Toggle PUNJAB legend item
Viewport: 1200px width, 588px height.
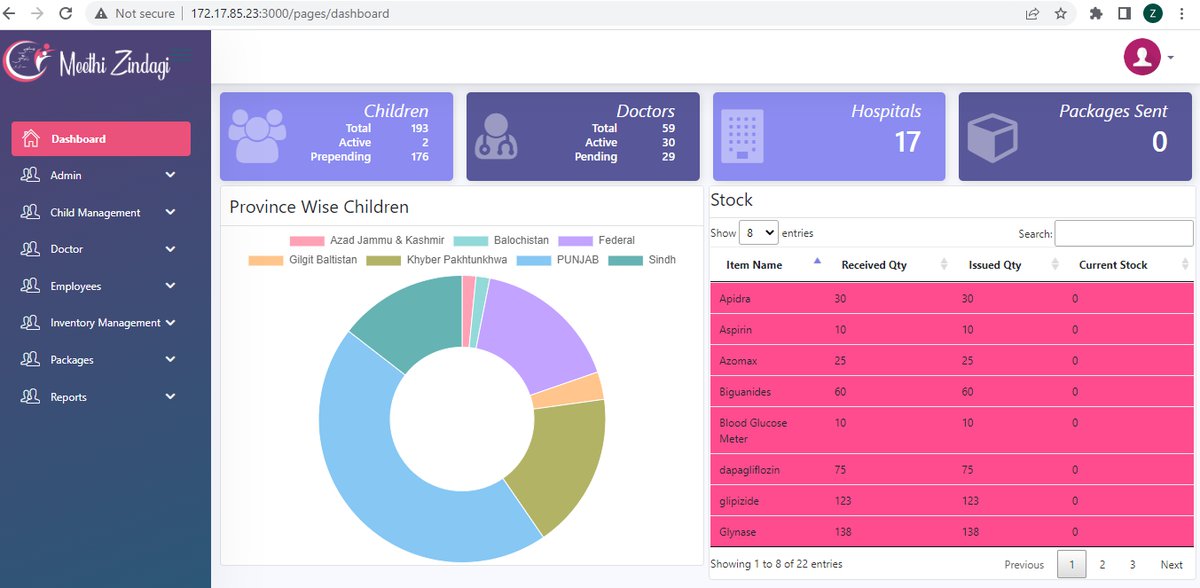tap(559, 260)
